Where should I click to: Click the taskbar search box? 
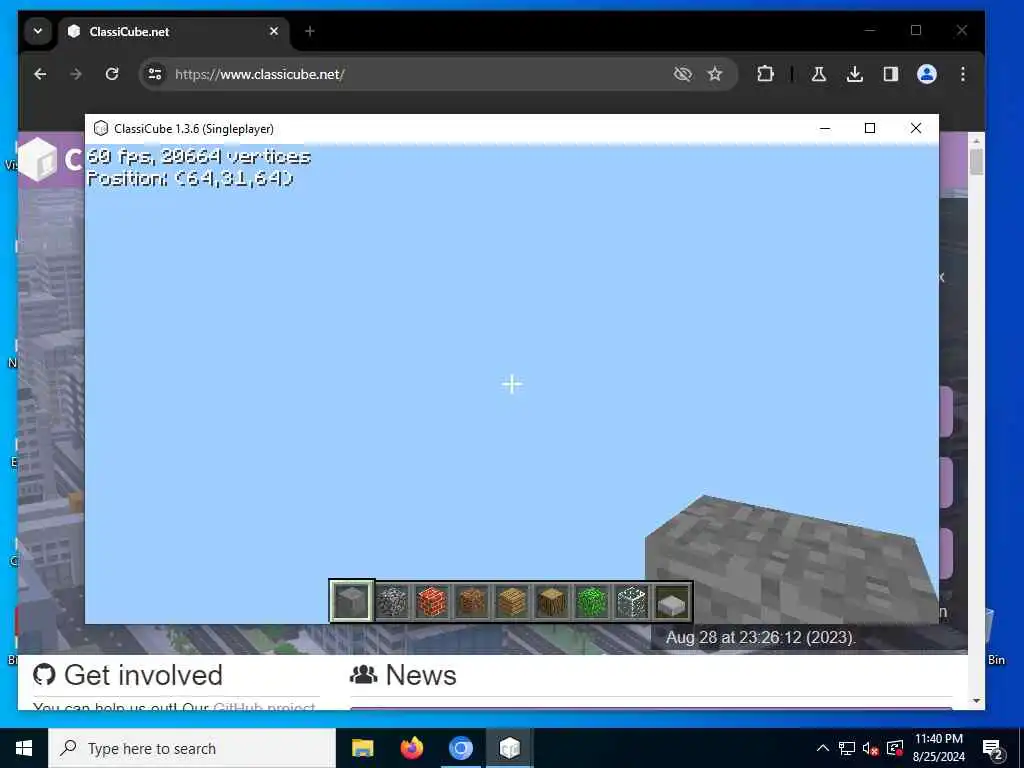(x=192, y=748)
